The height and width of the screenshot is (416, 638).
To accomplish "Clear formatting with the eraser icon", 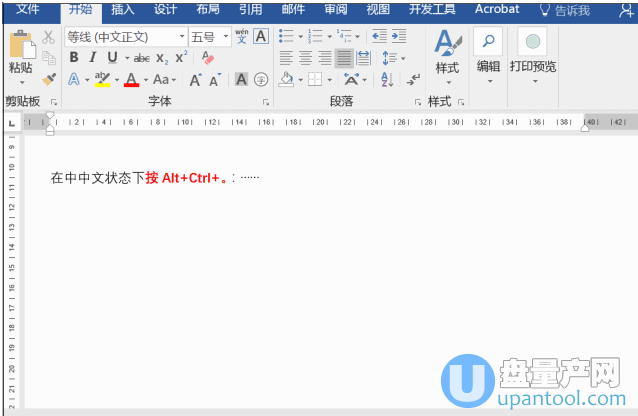I will coord(208,58).
